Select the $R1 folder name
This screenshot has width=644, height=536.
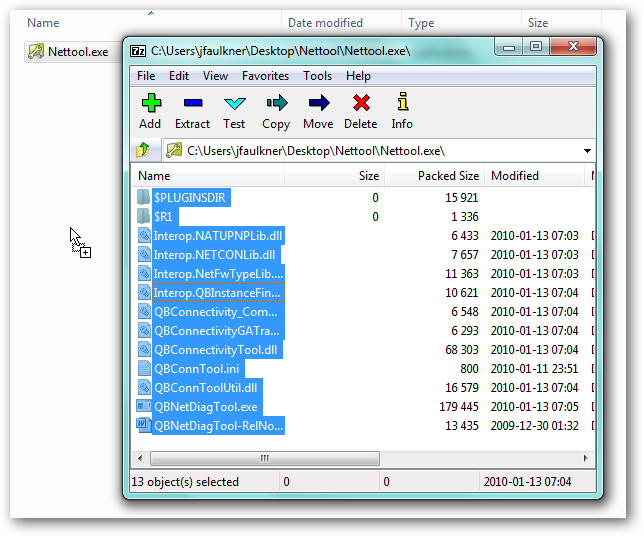(165, 216)
